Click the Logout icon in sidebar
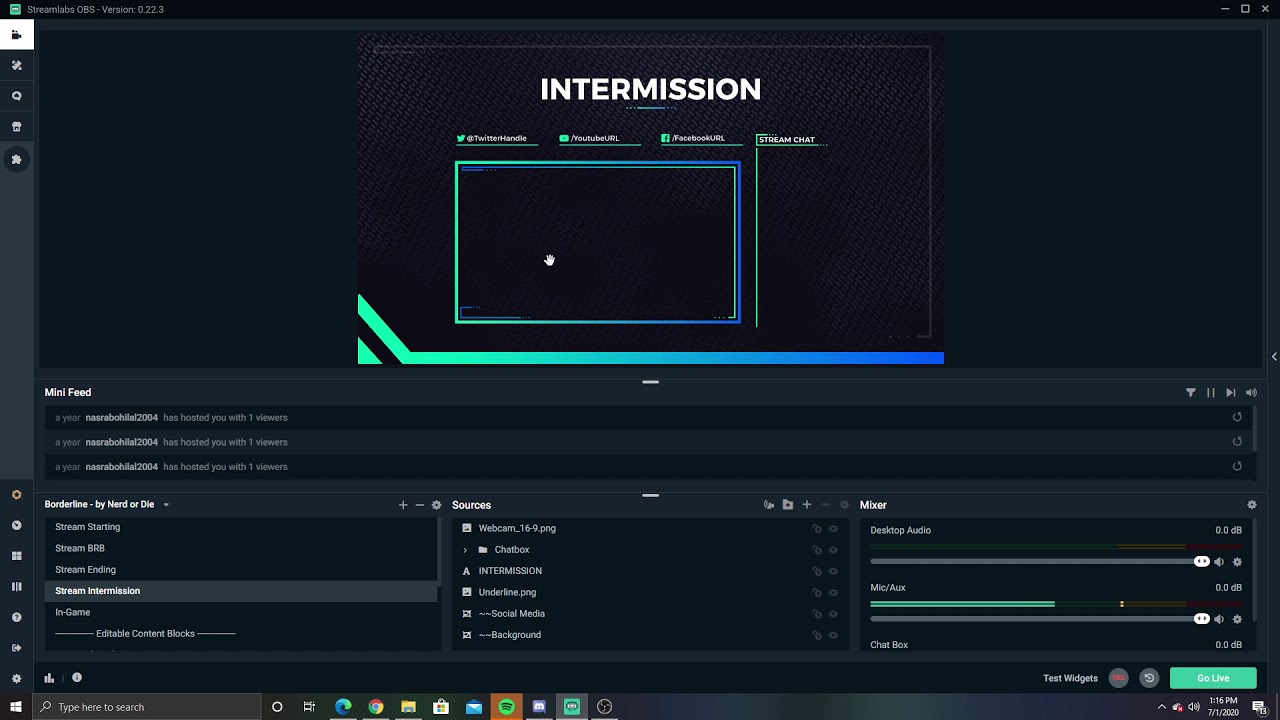This screenshot has height=720, width=1280. (x=16, y=648)
